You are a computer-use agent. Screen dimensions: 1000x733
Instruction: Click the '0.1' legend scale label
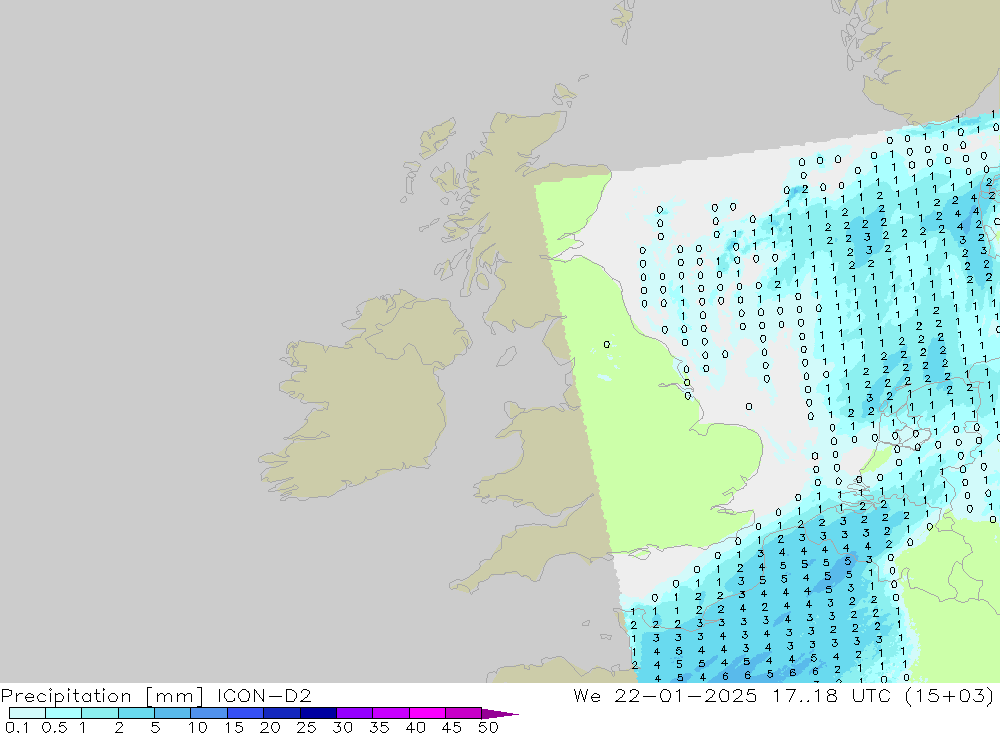17,727
